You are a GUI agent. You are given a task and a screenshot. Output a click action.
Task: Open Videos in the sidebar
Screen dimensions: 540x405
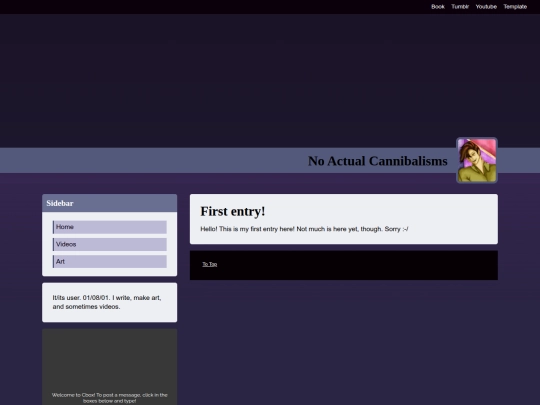(110, 244)
